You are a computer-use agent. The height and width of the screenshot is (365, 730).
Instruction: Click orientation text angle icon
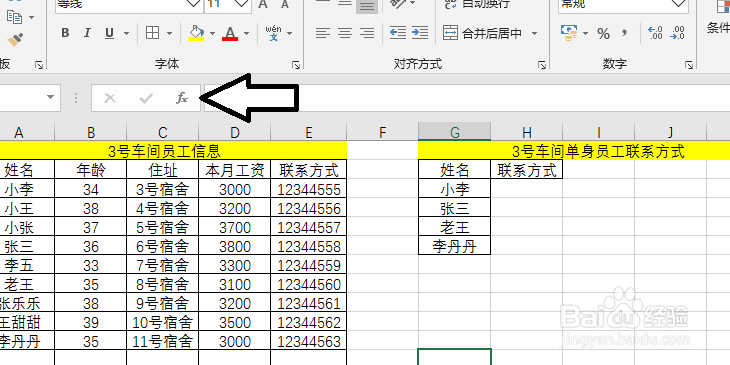398,4
